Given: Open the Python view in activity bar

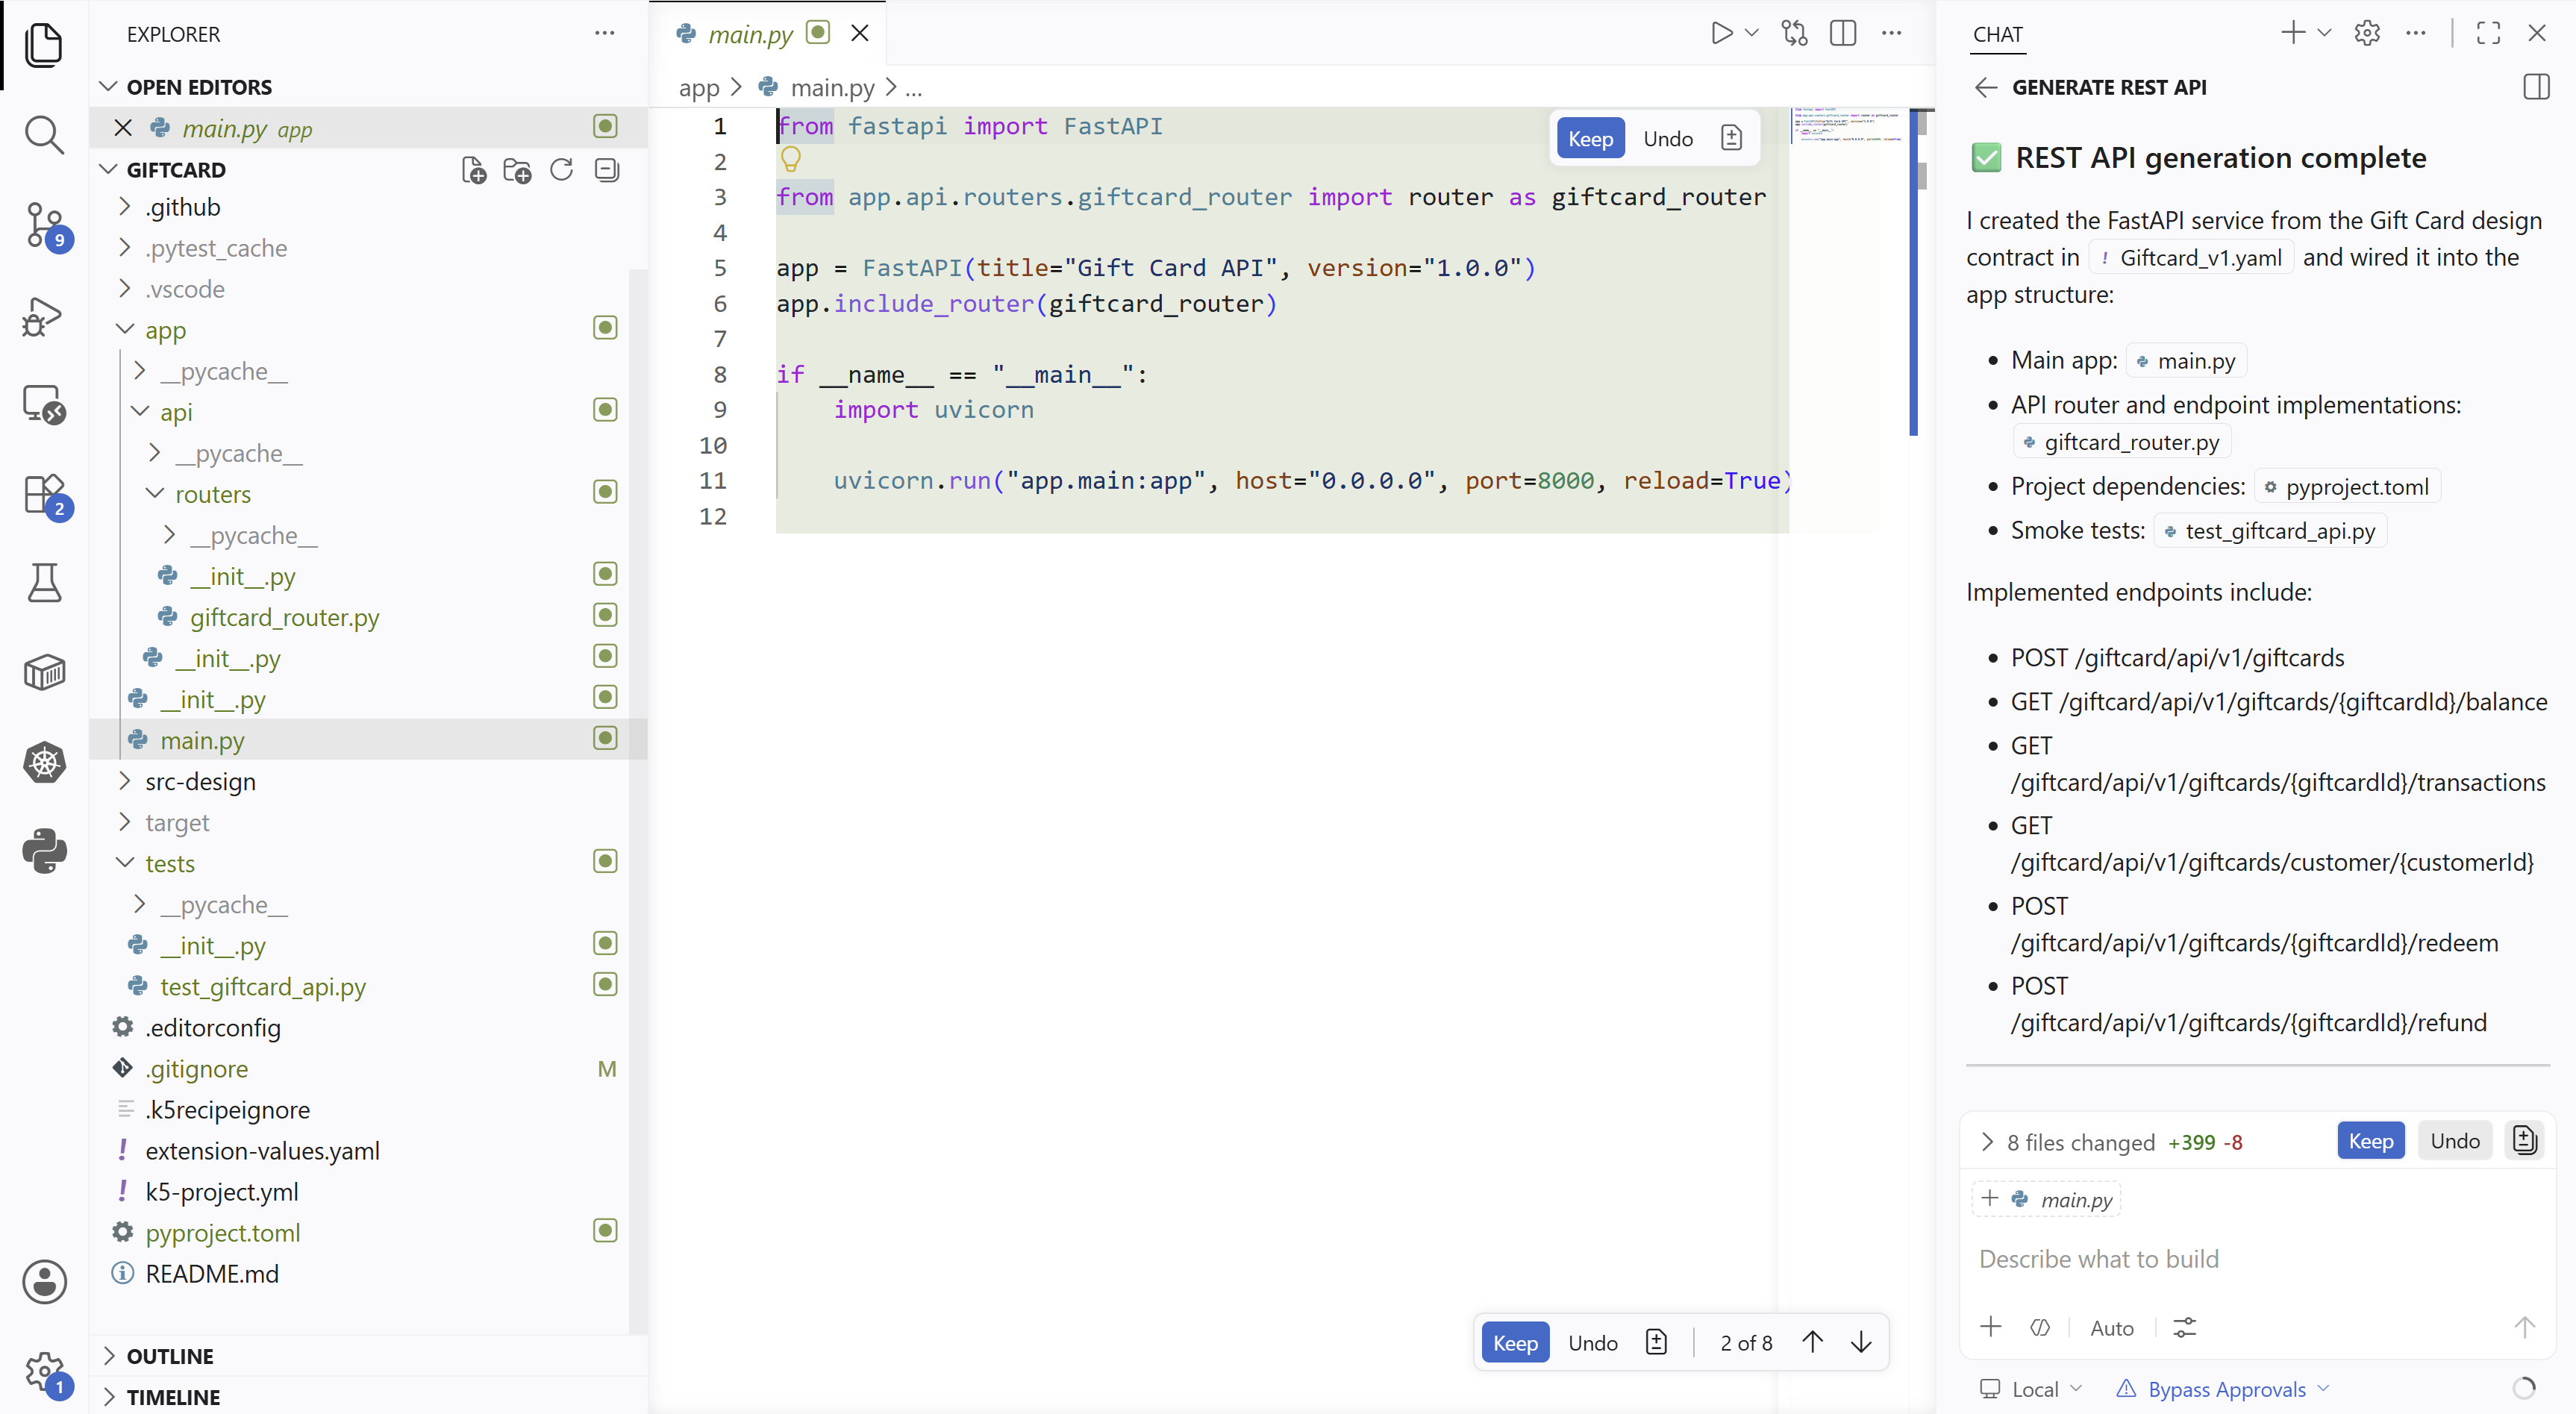Looking at the screenshot, I should (44, 852).
